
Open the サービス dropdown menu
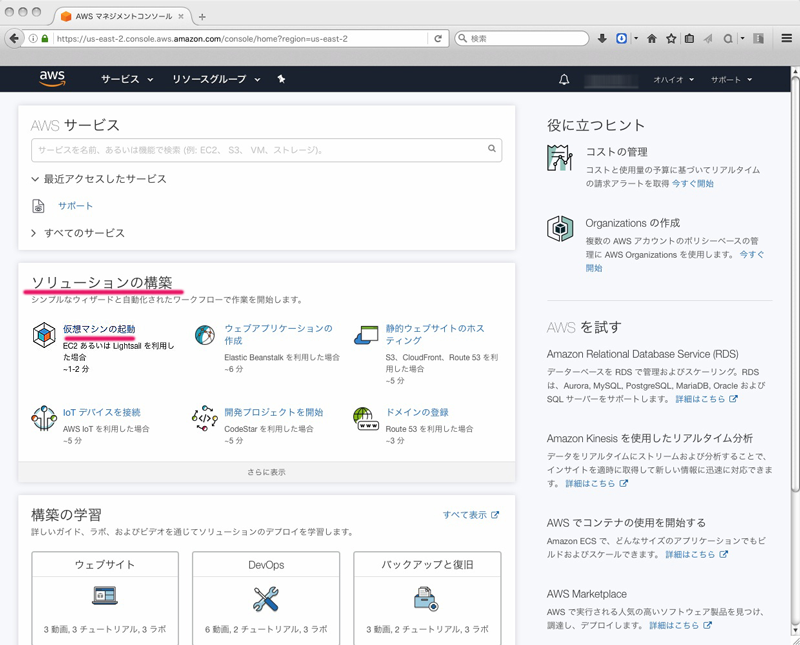click(127, 79)
